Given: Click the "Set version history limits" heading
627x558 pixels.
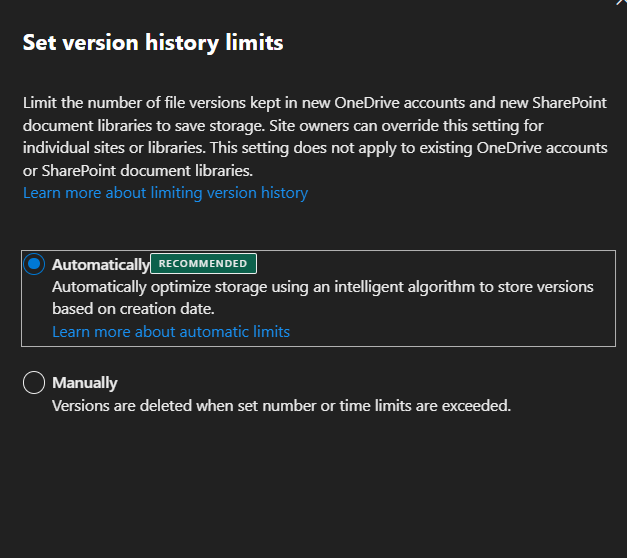Looking at the screenshot, I should (153, 43).
